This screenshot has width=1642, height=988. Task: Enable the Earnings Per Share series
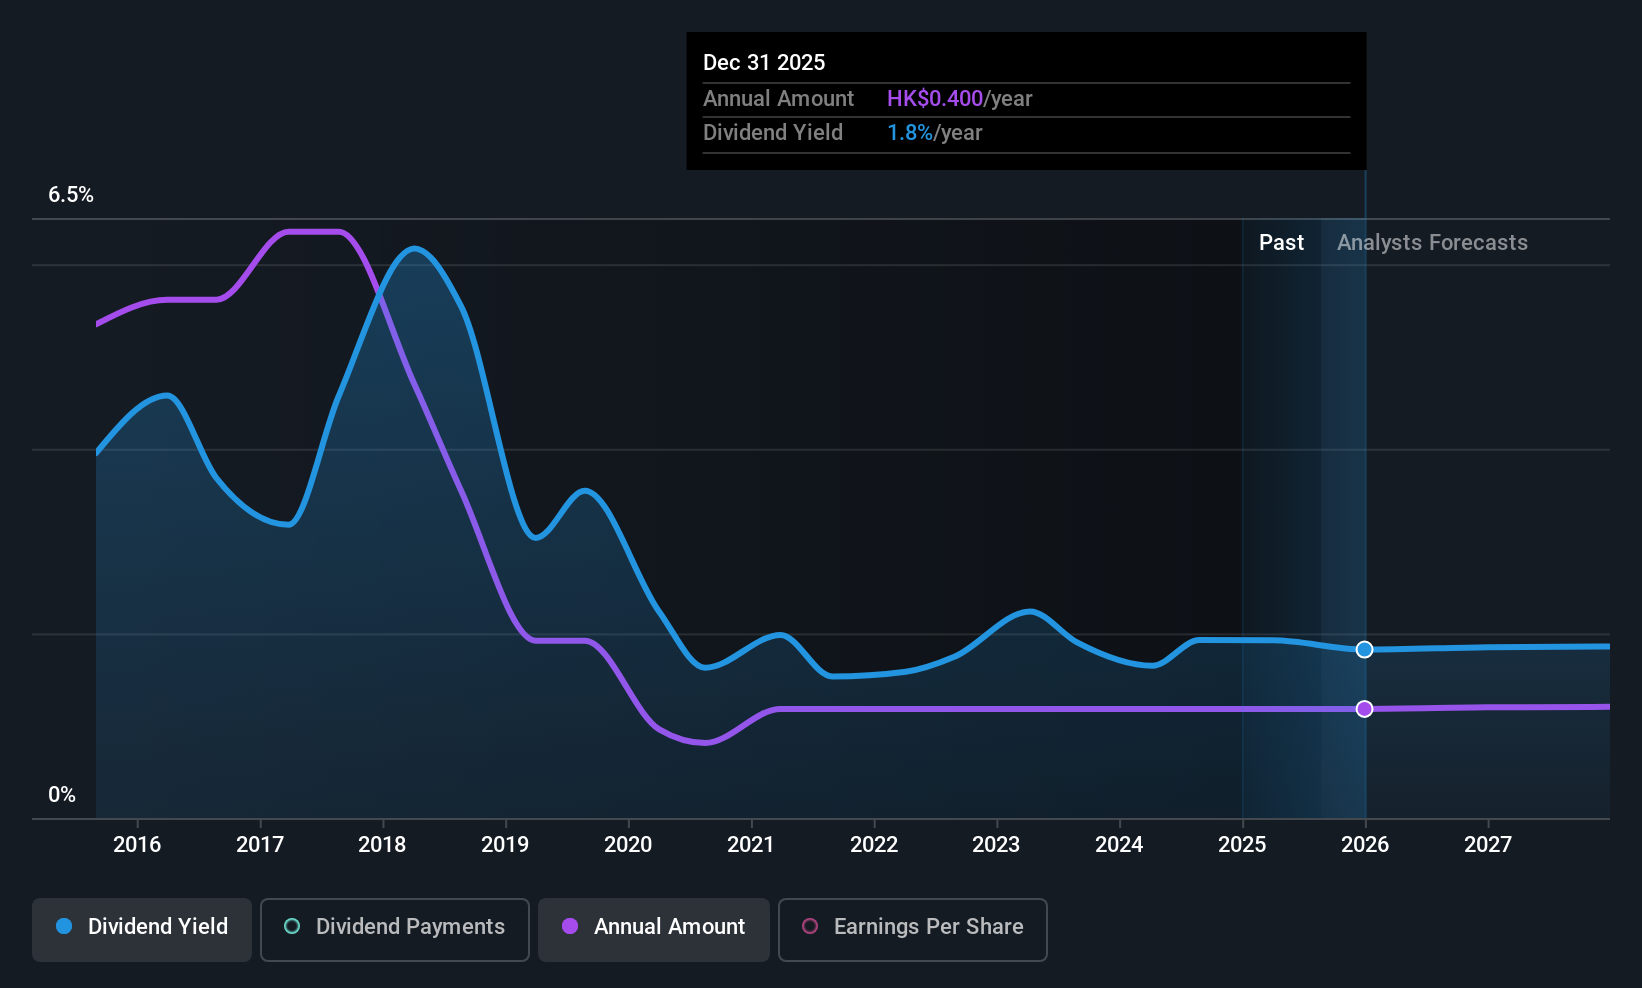tap(913, 930)
